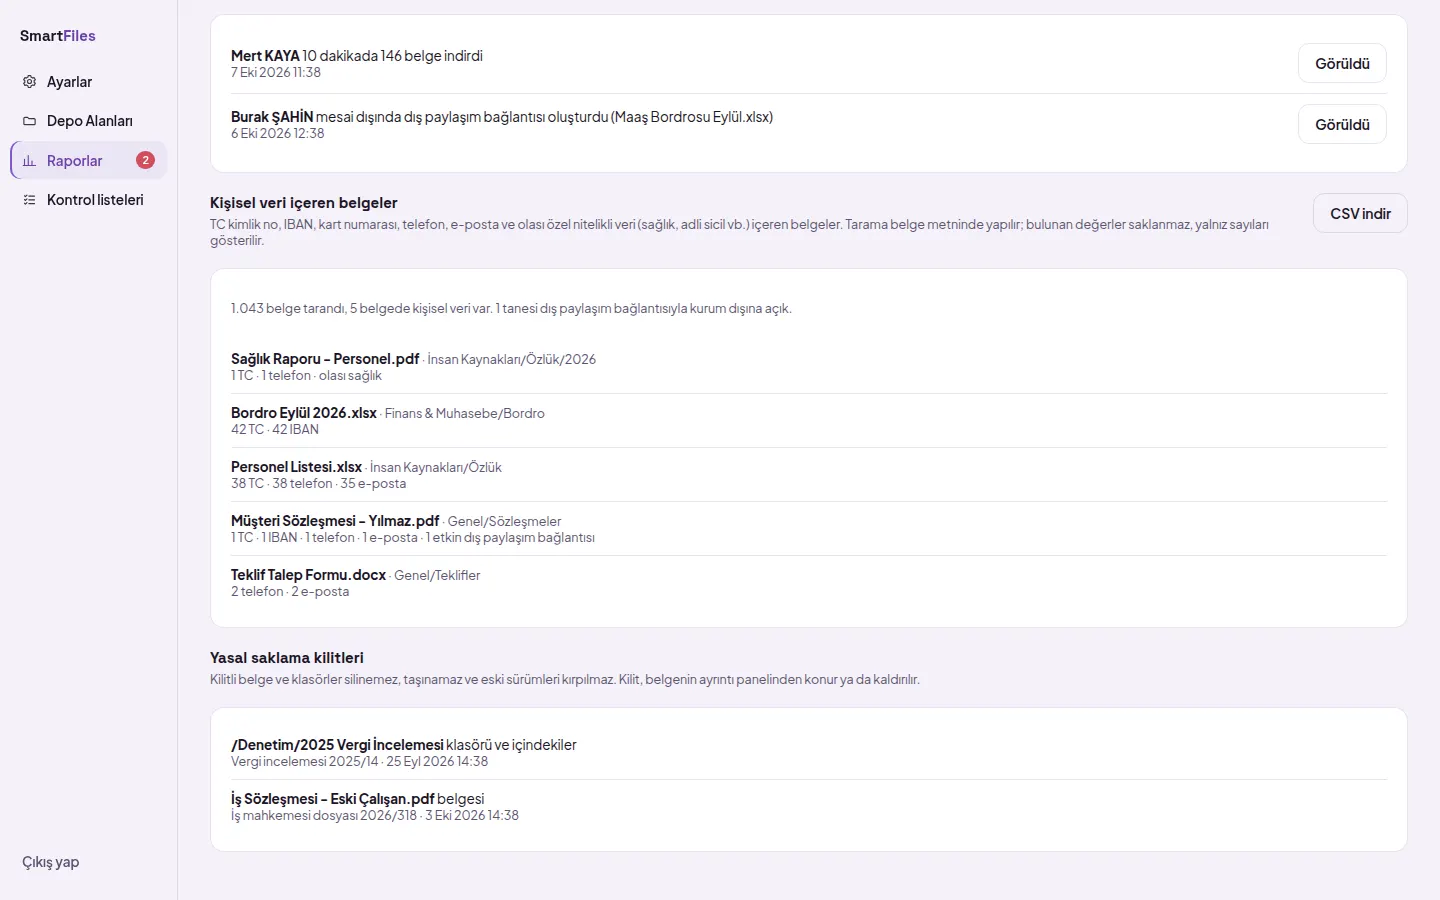Click the Depo Alanları folder icon
This screenshot has height=900, width=1440.
coord(29,121)
